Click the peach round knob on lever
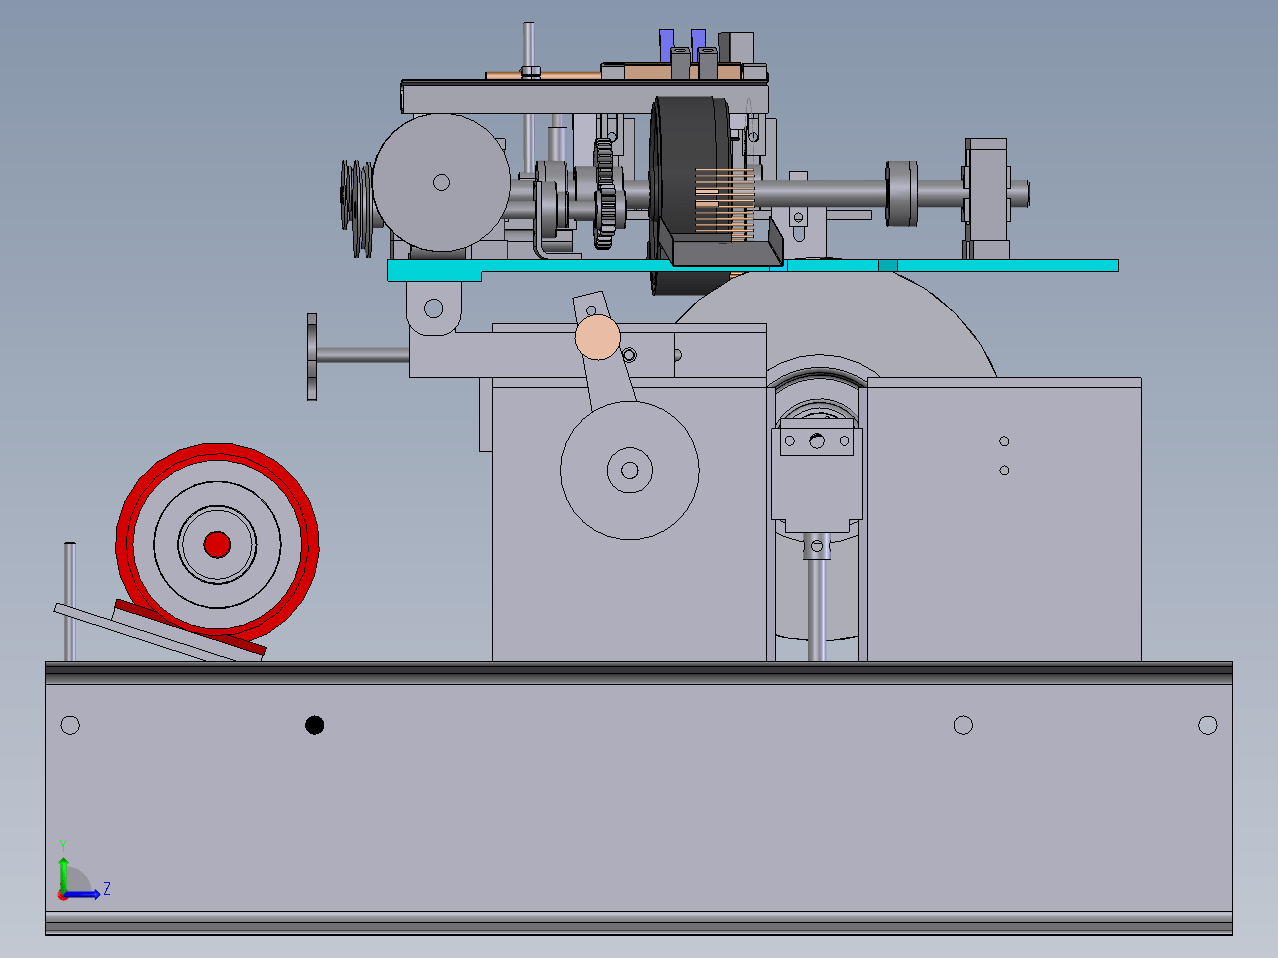 598,337
